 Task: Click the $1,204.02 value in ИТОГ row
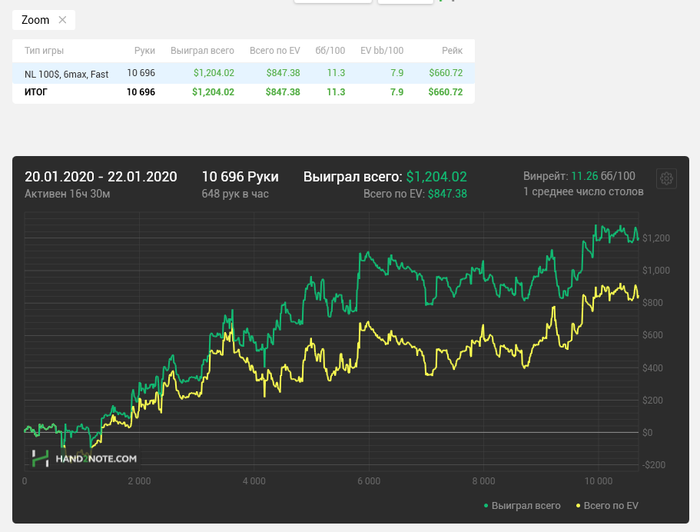click(x=213, y=92)
